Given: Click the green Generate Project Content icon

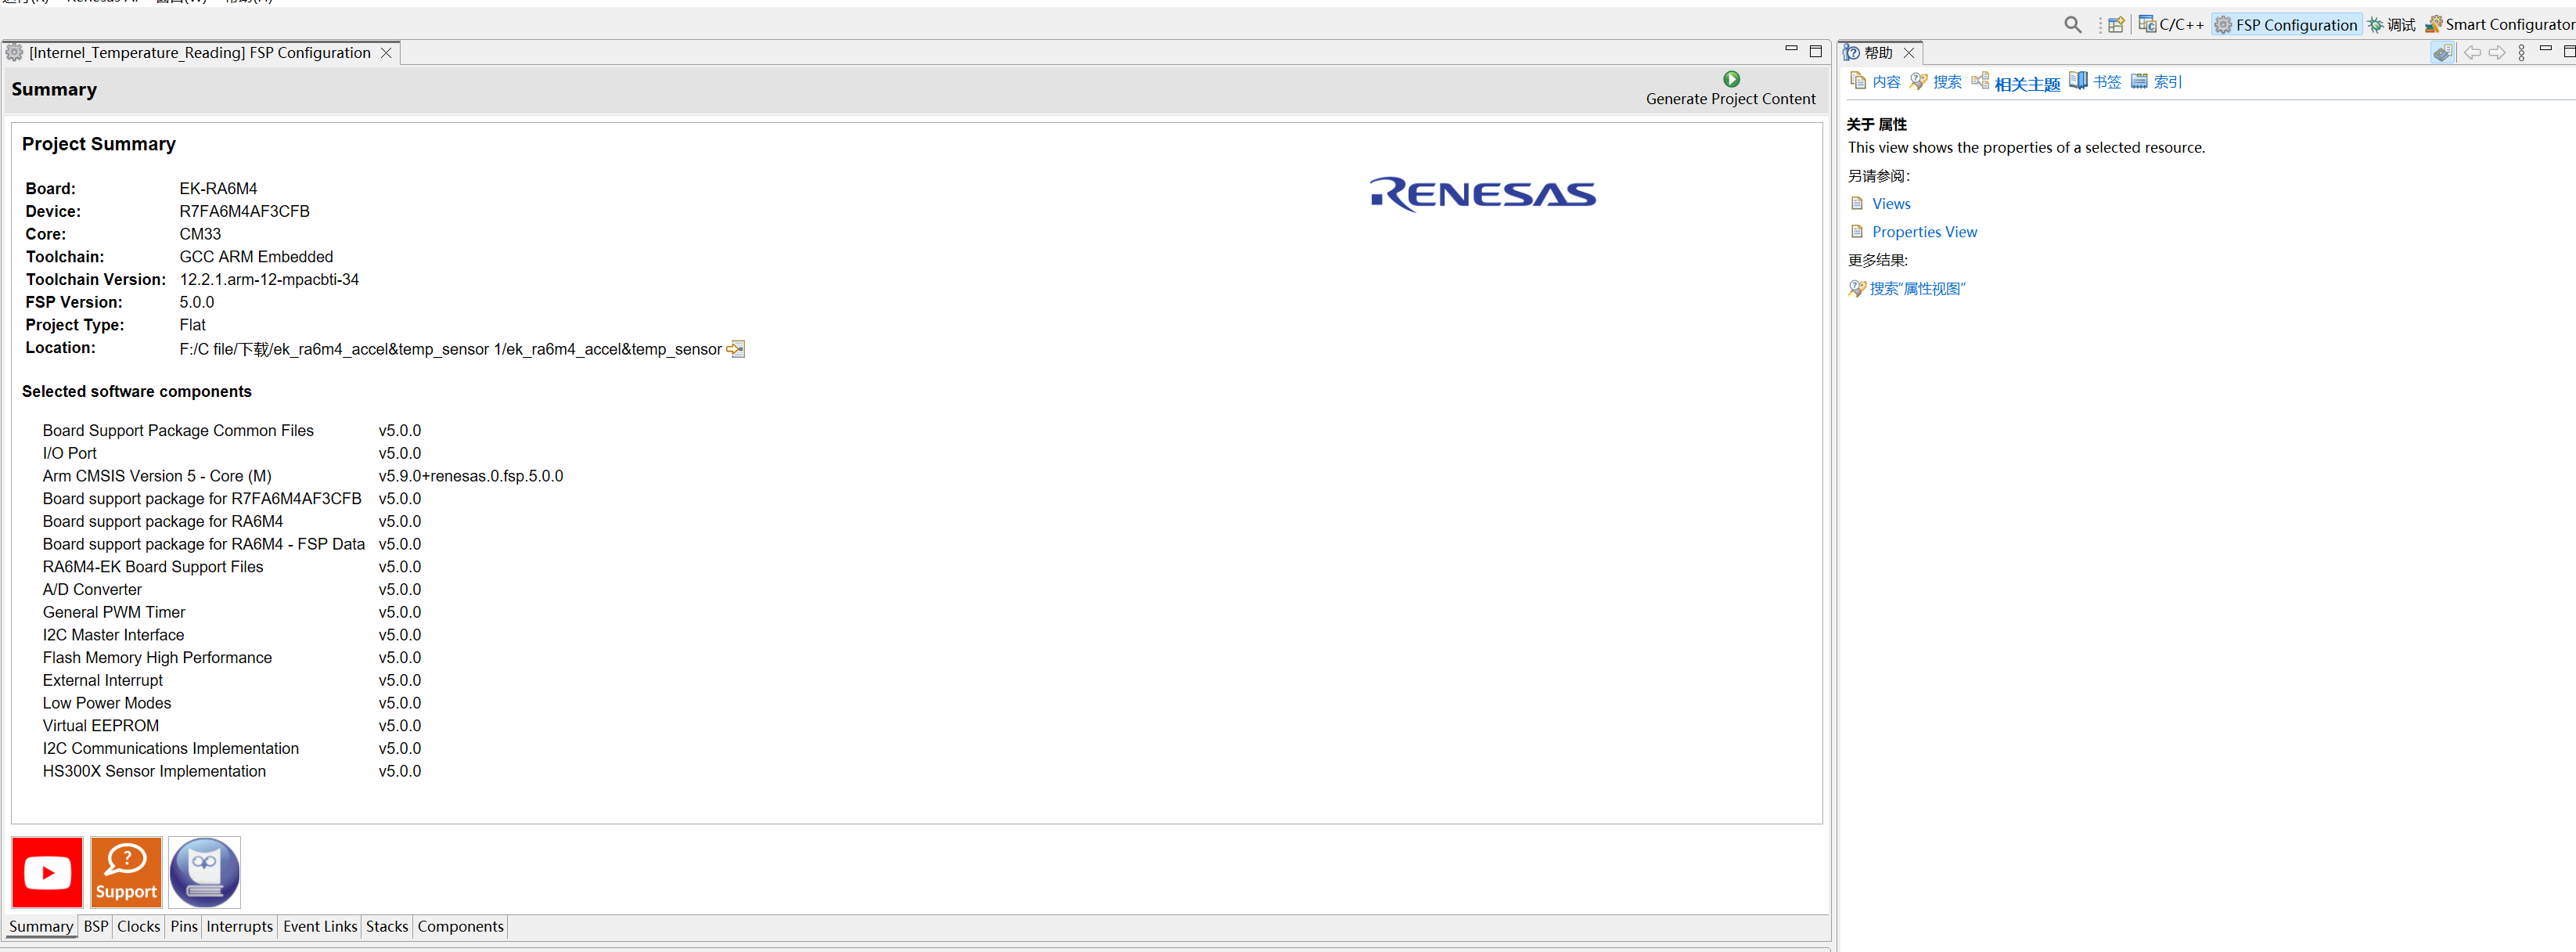Looking at the screenshot, I should pyautogui.click(x=1731, y=79).
